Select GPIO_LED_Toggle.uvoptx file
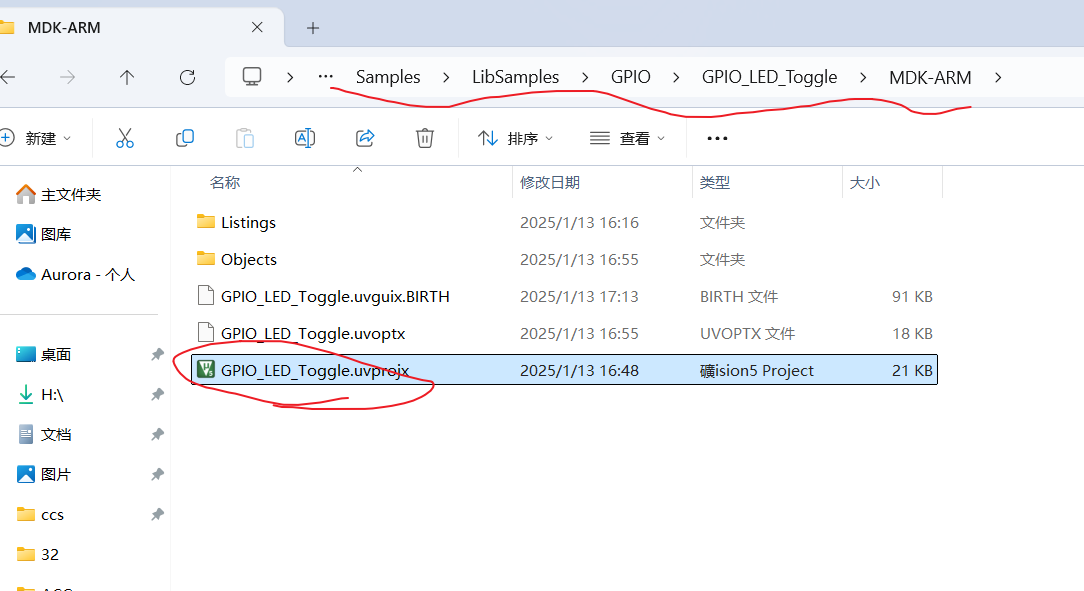The height and width of the screenshot is (591, 1084). [x=312, y=333]
